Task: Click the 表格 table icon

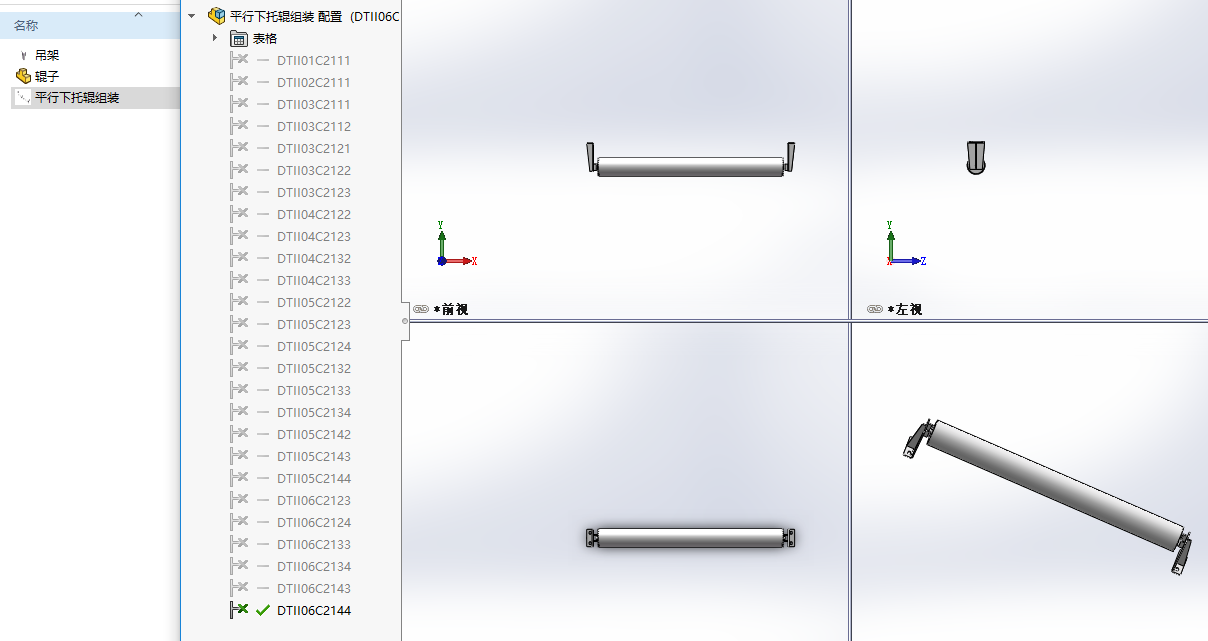Action: [239, 39]
